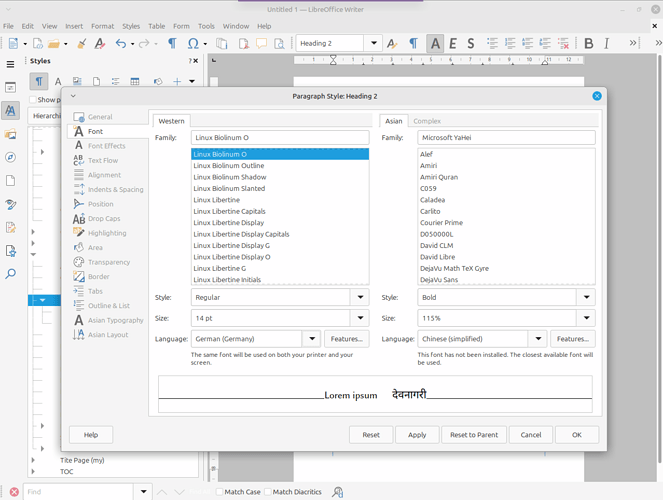
Task: Click the Reset to Parent button
Action: pyautogui.click(x=474, y=434)
